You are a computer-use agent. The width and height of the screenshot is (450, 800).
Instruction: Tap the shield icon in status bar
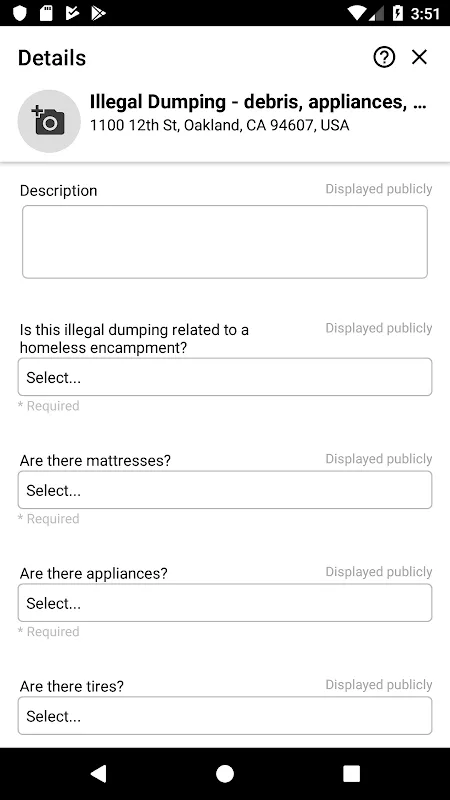coord(19,13)
